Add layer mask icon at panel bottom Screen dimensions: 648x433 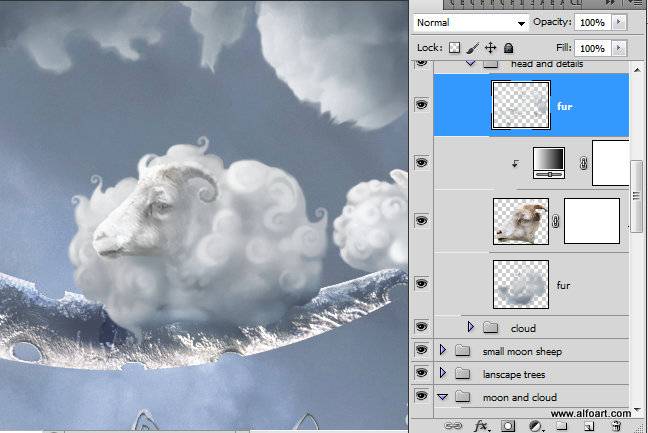(508, 426)
